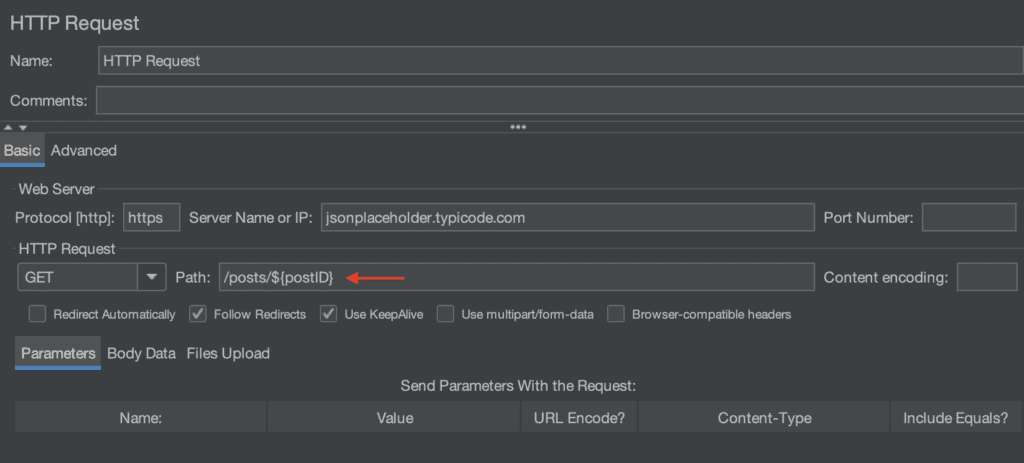
Task: Select the Parameters tab
Action: (58, 353)
